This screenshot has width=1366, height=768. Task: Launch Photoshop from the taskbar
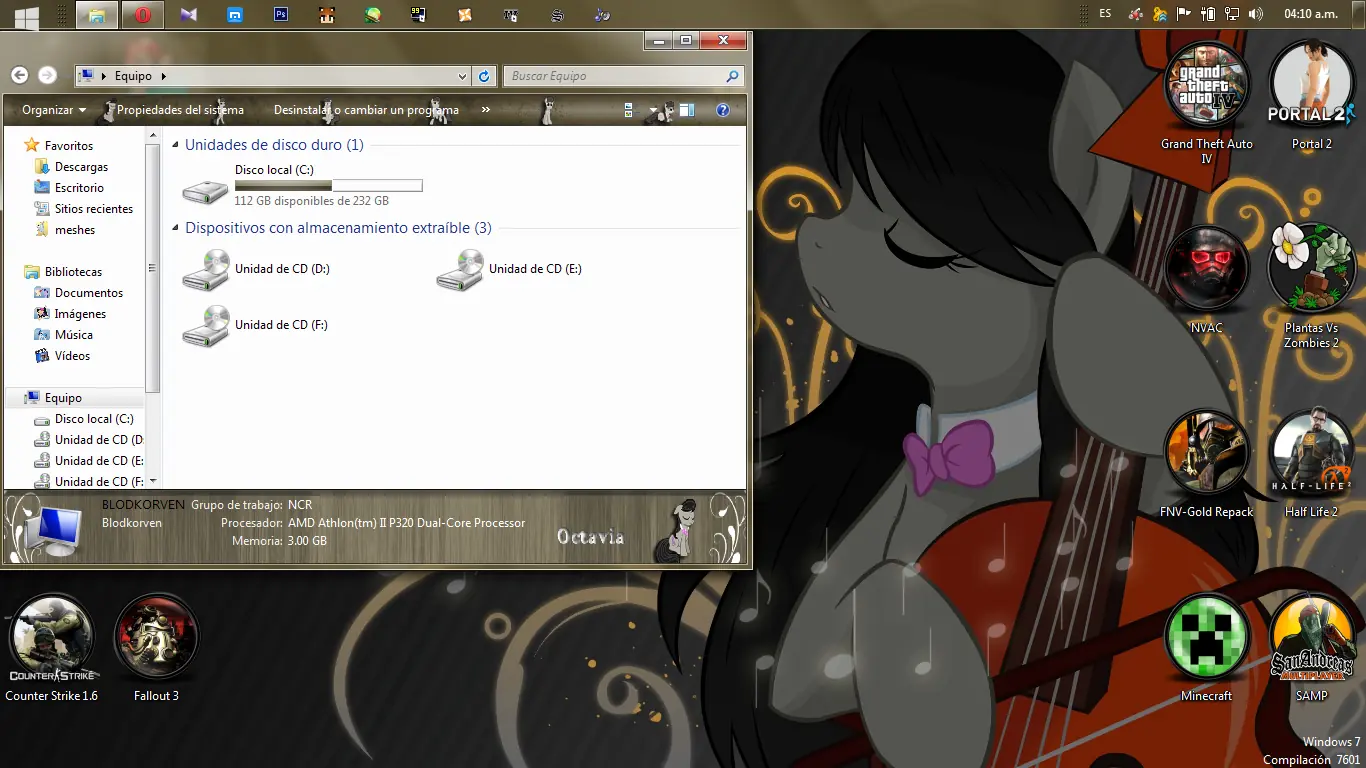pos(281,15)
